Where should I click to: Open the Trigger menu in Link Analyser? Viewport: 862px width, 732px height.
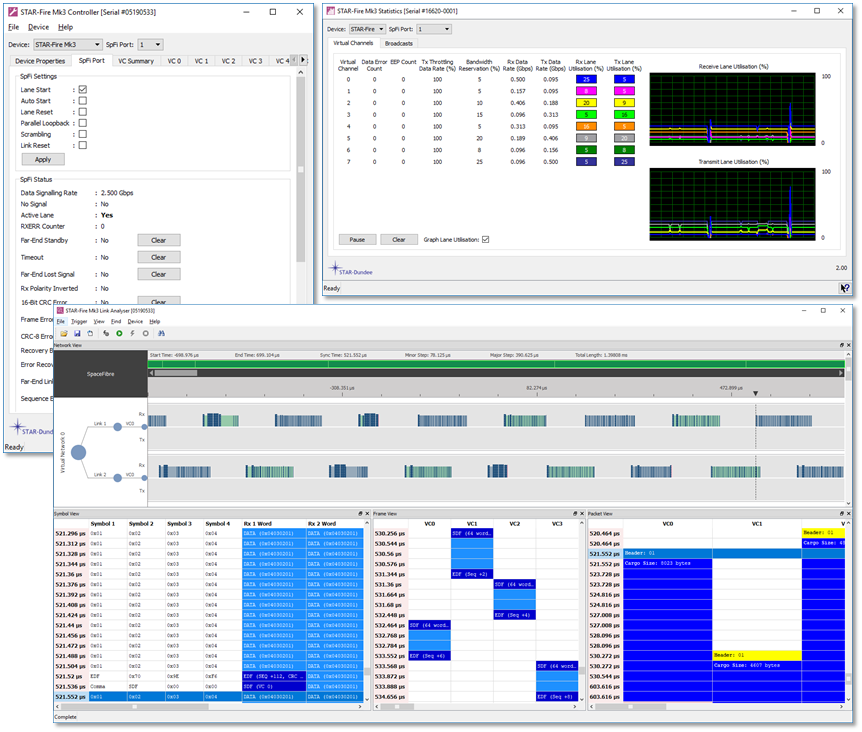click(79, 321)
